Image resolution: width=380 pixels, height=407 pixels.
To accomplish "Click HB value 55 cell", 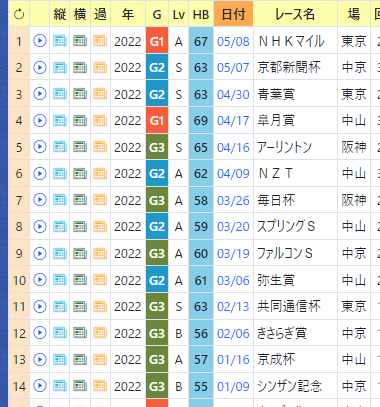I will pyautogui.click(x=201, y=386).
